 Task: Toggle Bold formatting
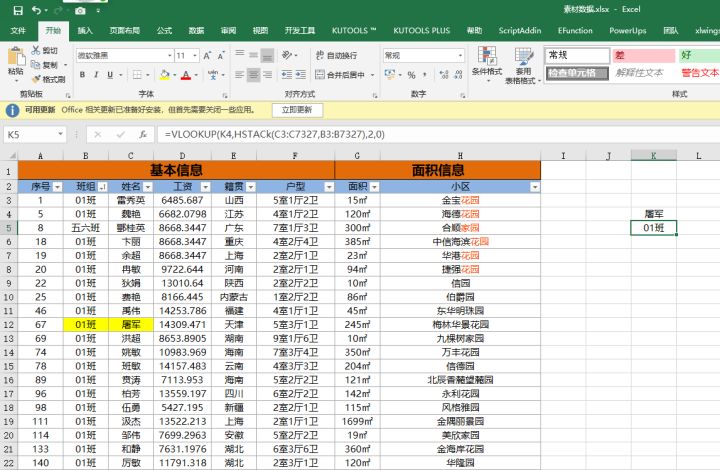tap(82, 74)
